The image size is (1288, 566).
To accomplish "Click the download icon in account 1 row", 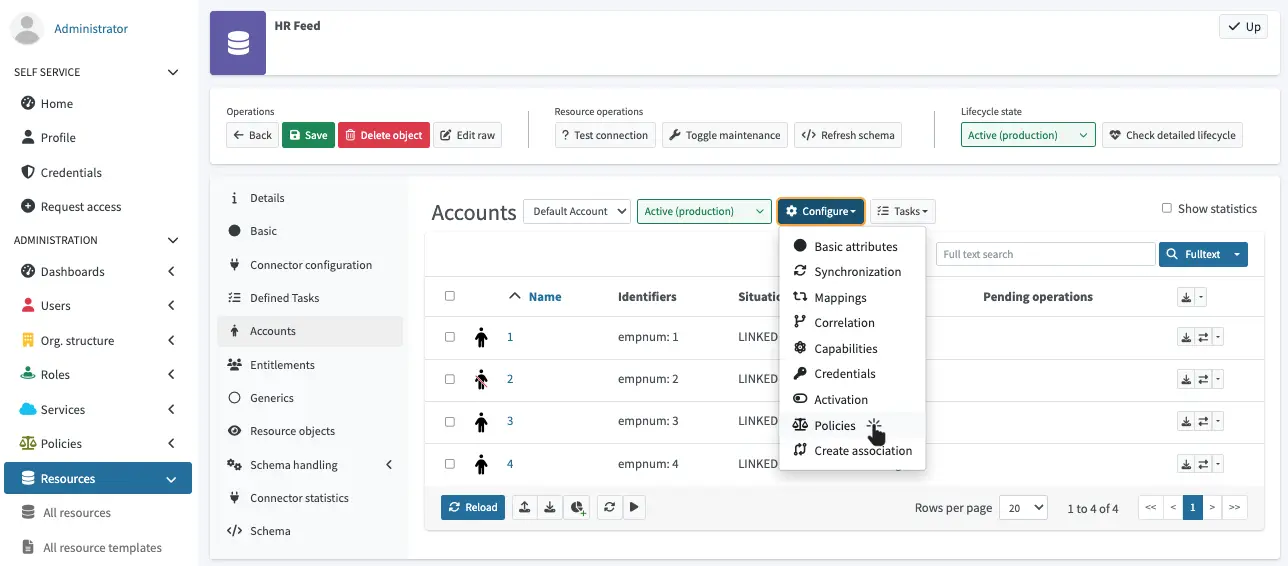I will click(1186, 337).
